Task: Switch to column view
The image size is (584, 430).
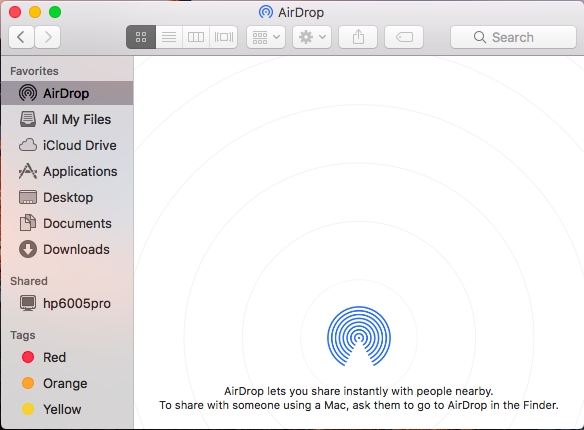Action: [x=196, y=37]
